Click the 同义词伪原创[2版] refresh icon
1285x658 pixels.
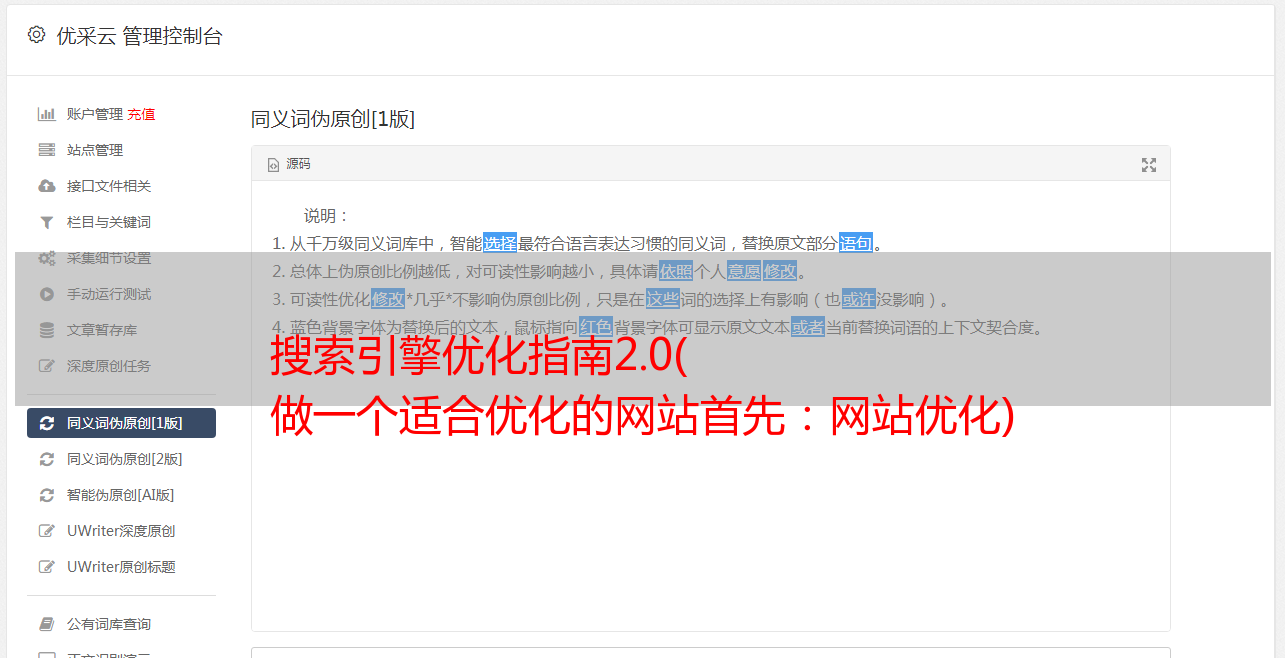coord(46,459)
